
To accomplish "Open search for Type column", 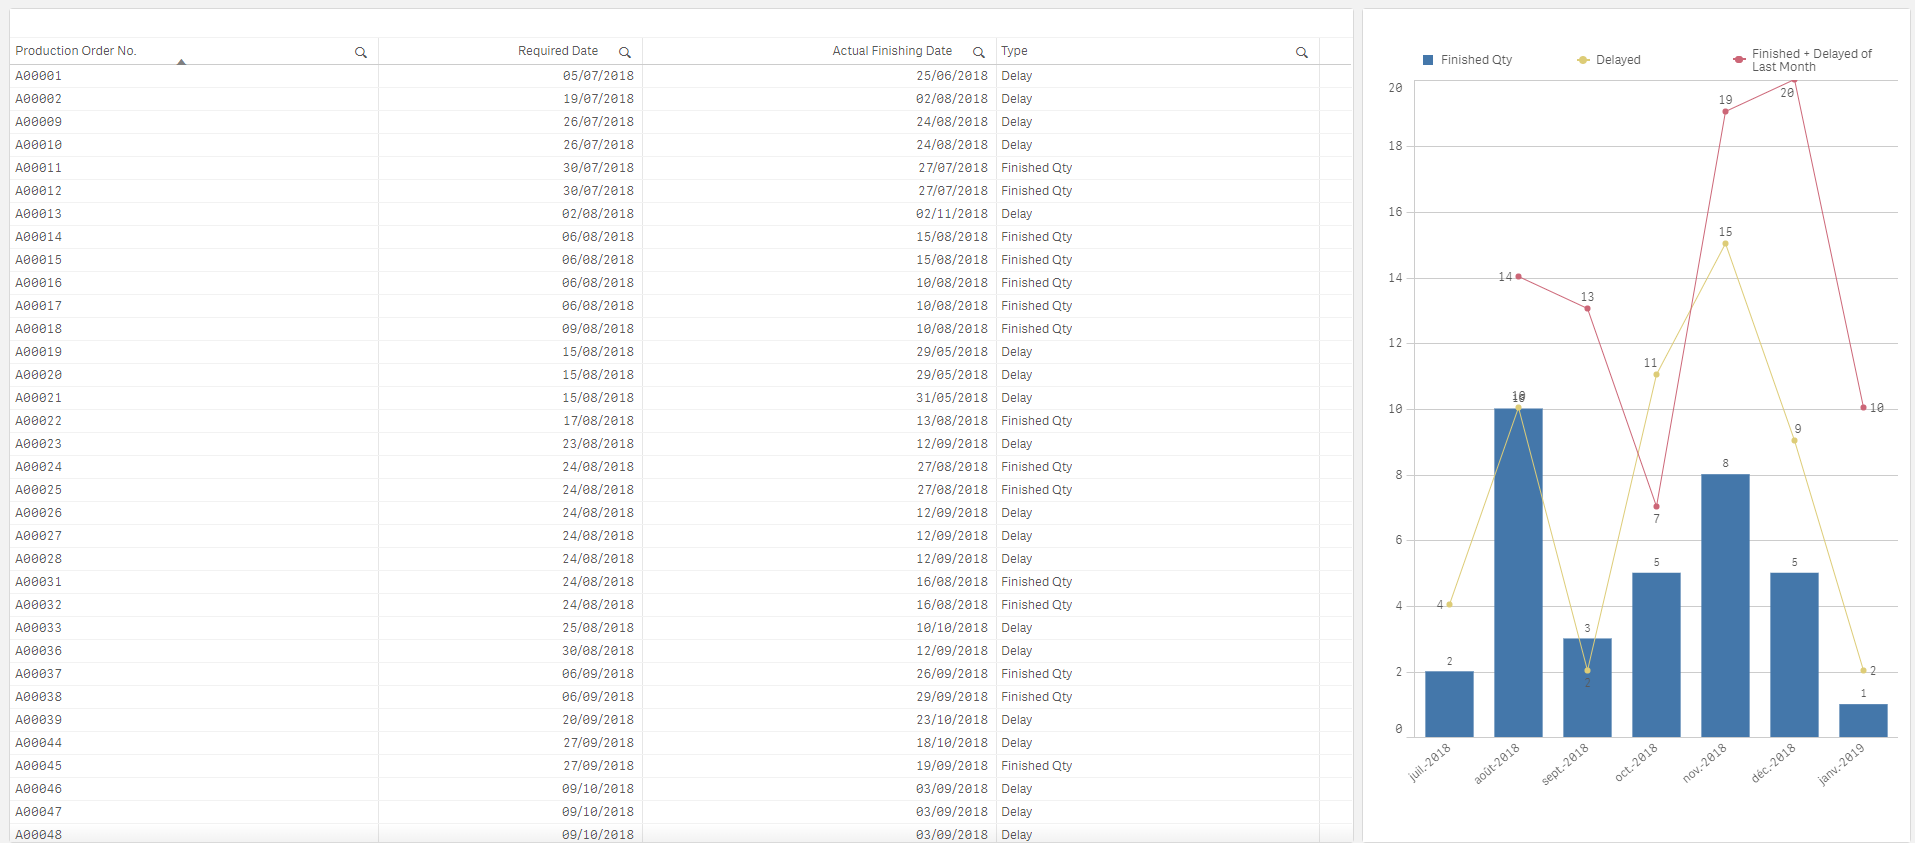I will point(1302,52).
